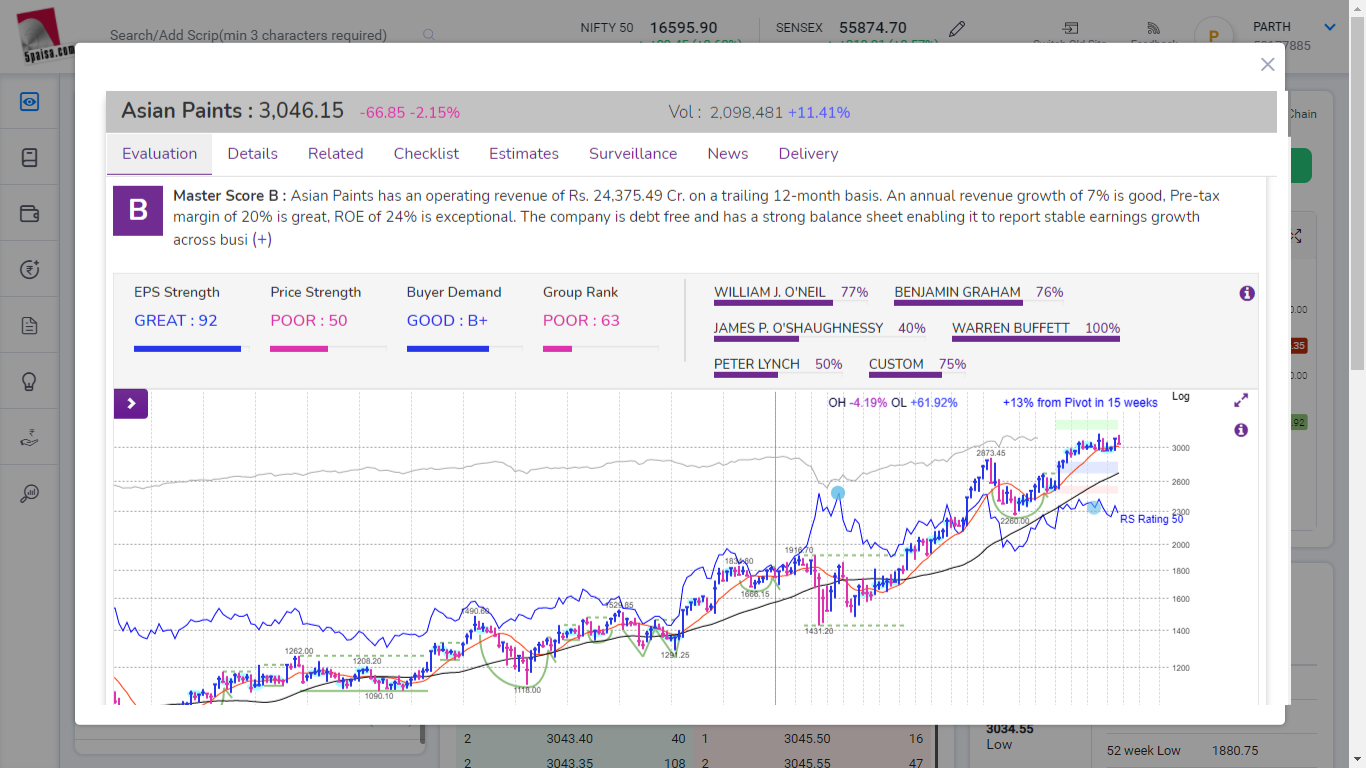Click the info icon beside guru scores

pyautogui.click(x=1247, y=293)
